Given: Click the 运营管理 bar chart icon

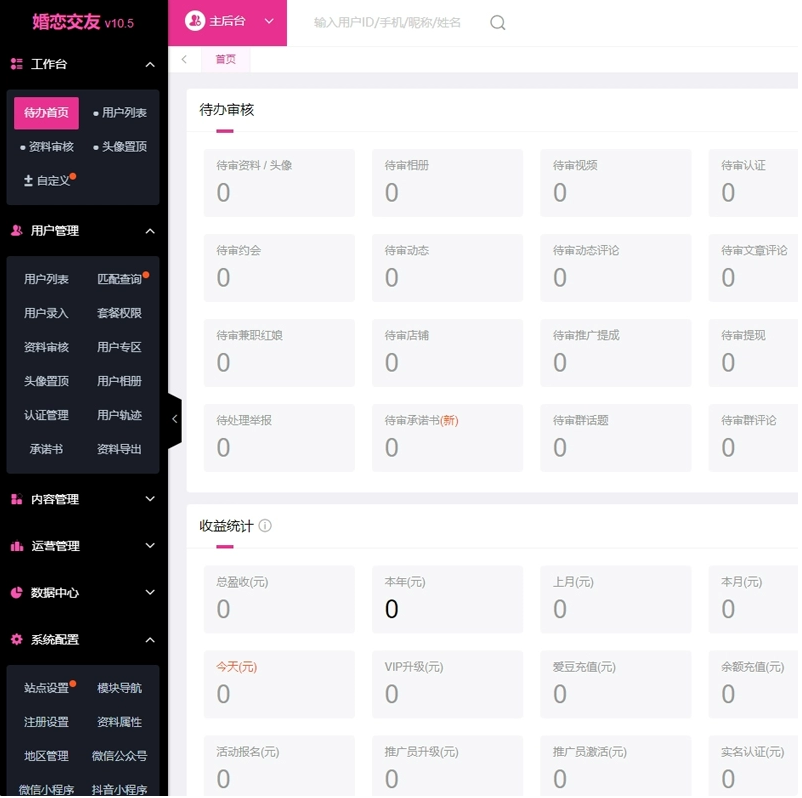Looking at the screenshot, I should [17, 546].
